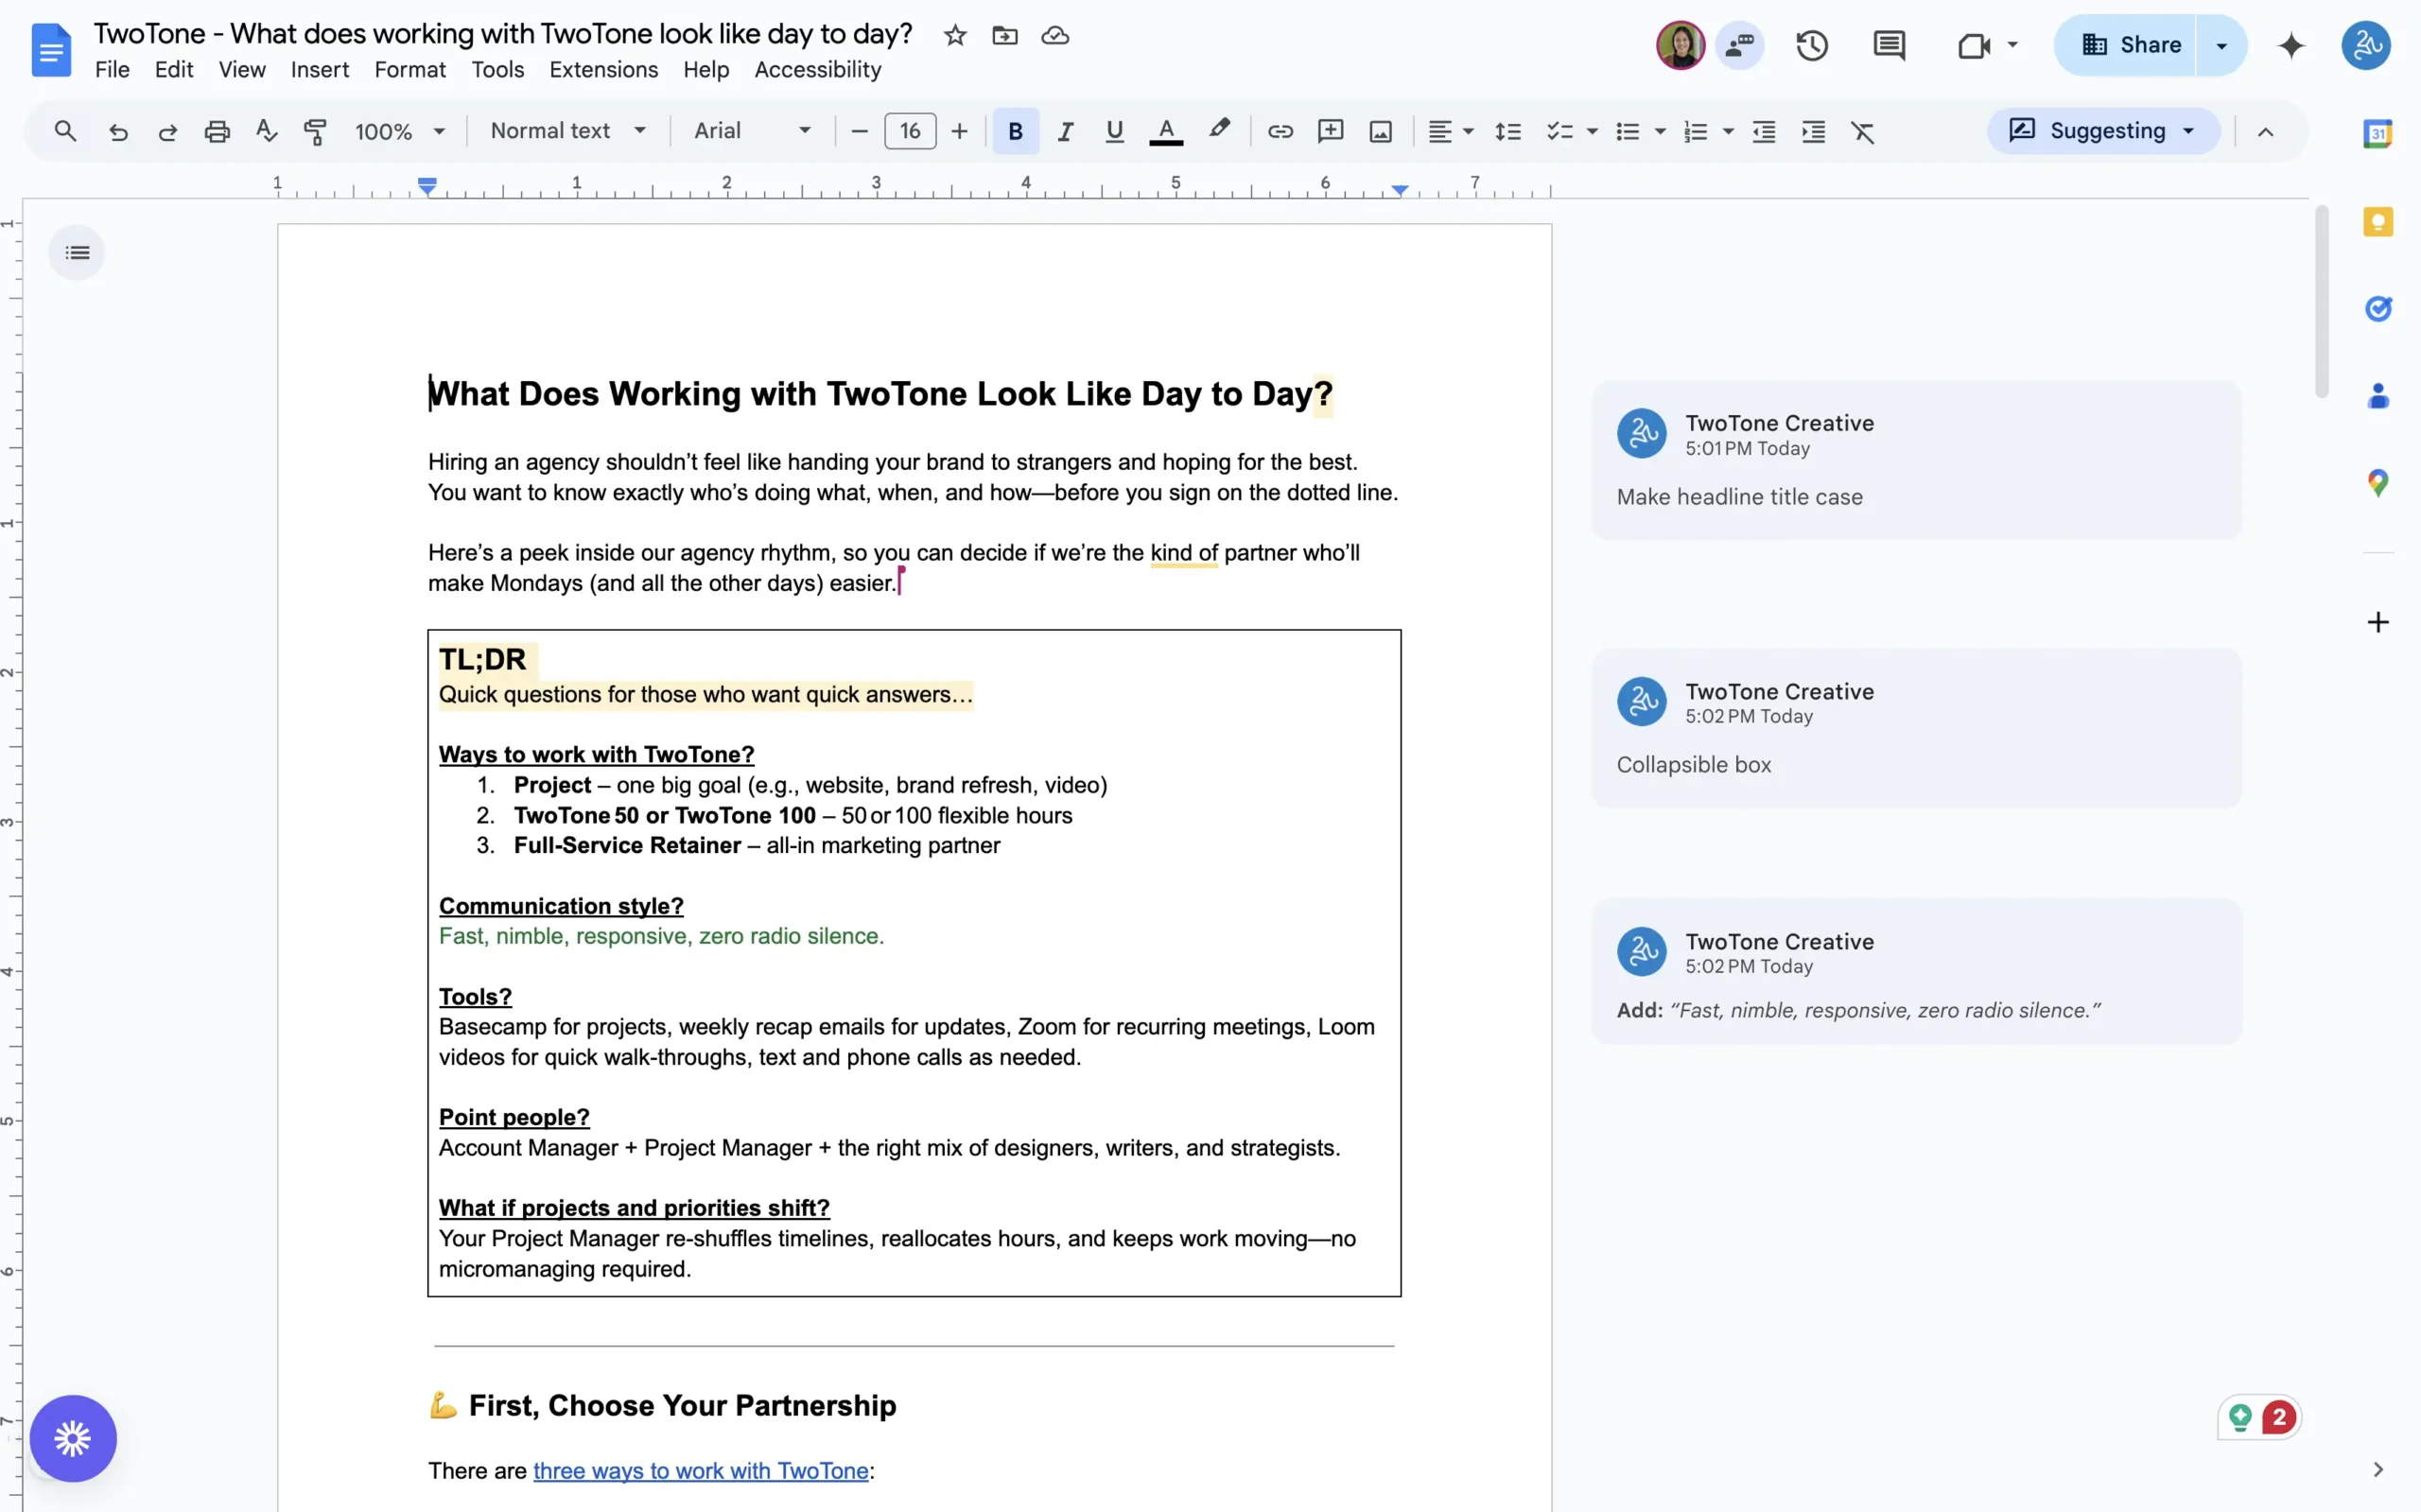The image size is (2421, 1512).
Task: Show the document outline
Action: pyautogui.click(x=77, y=252)
